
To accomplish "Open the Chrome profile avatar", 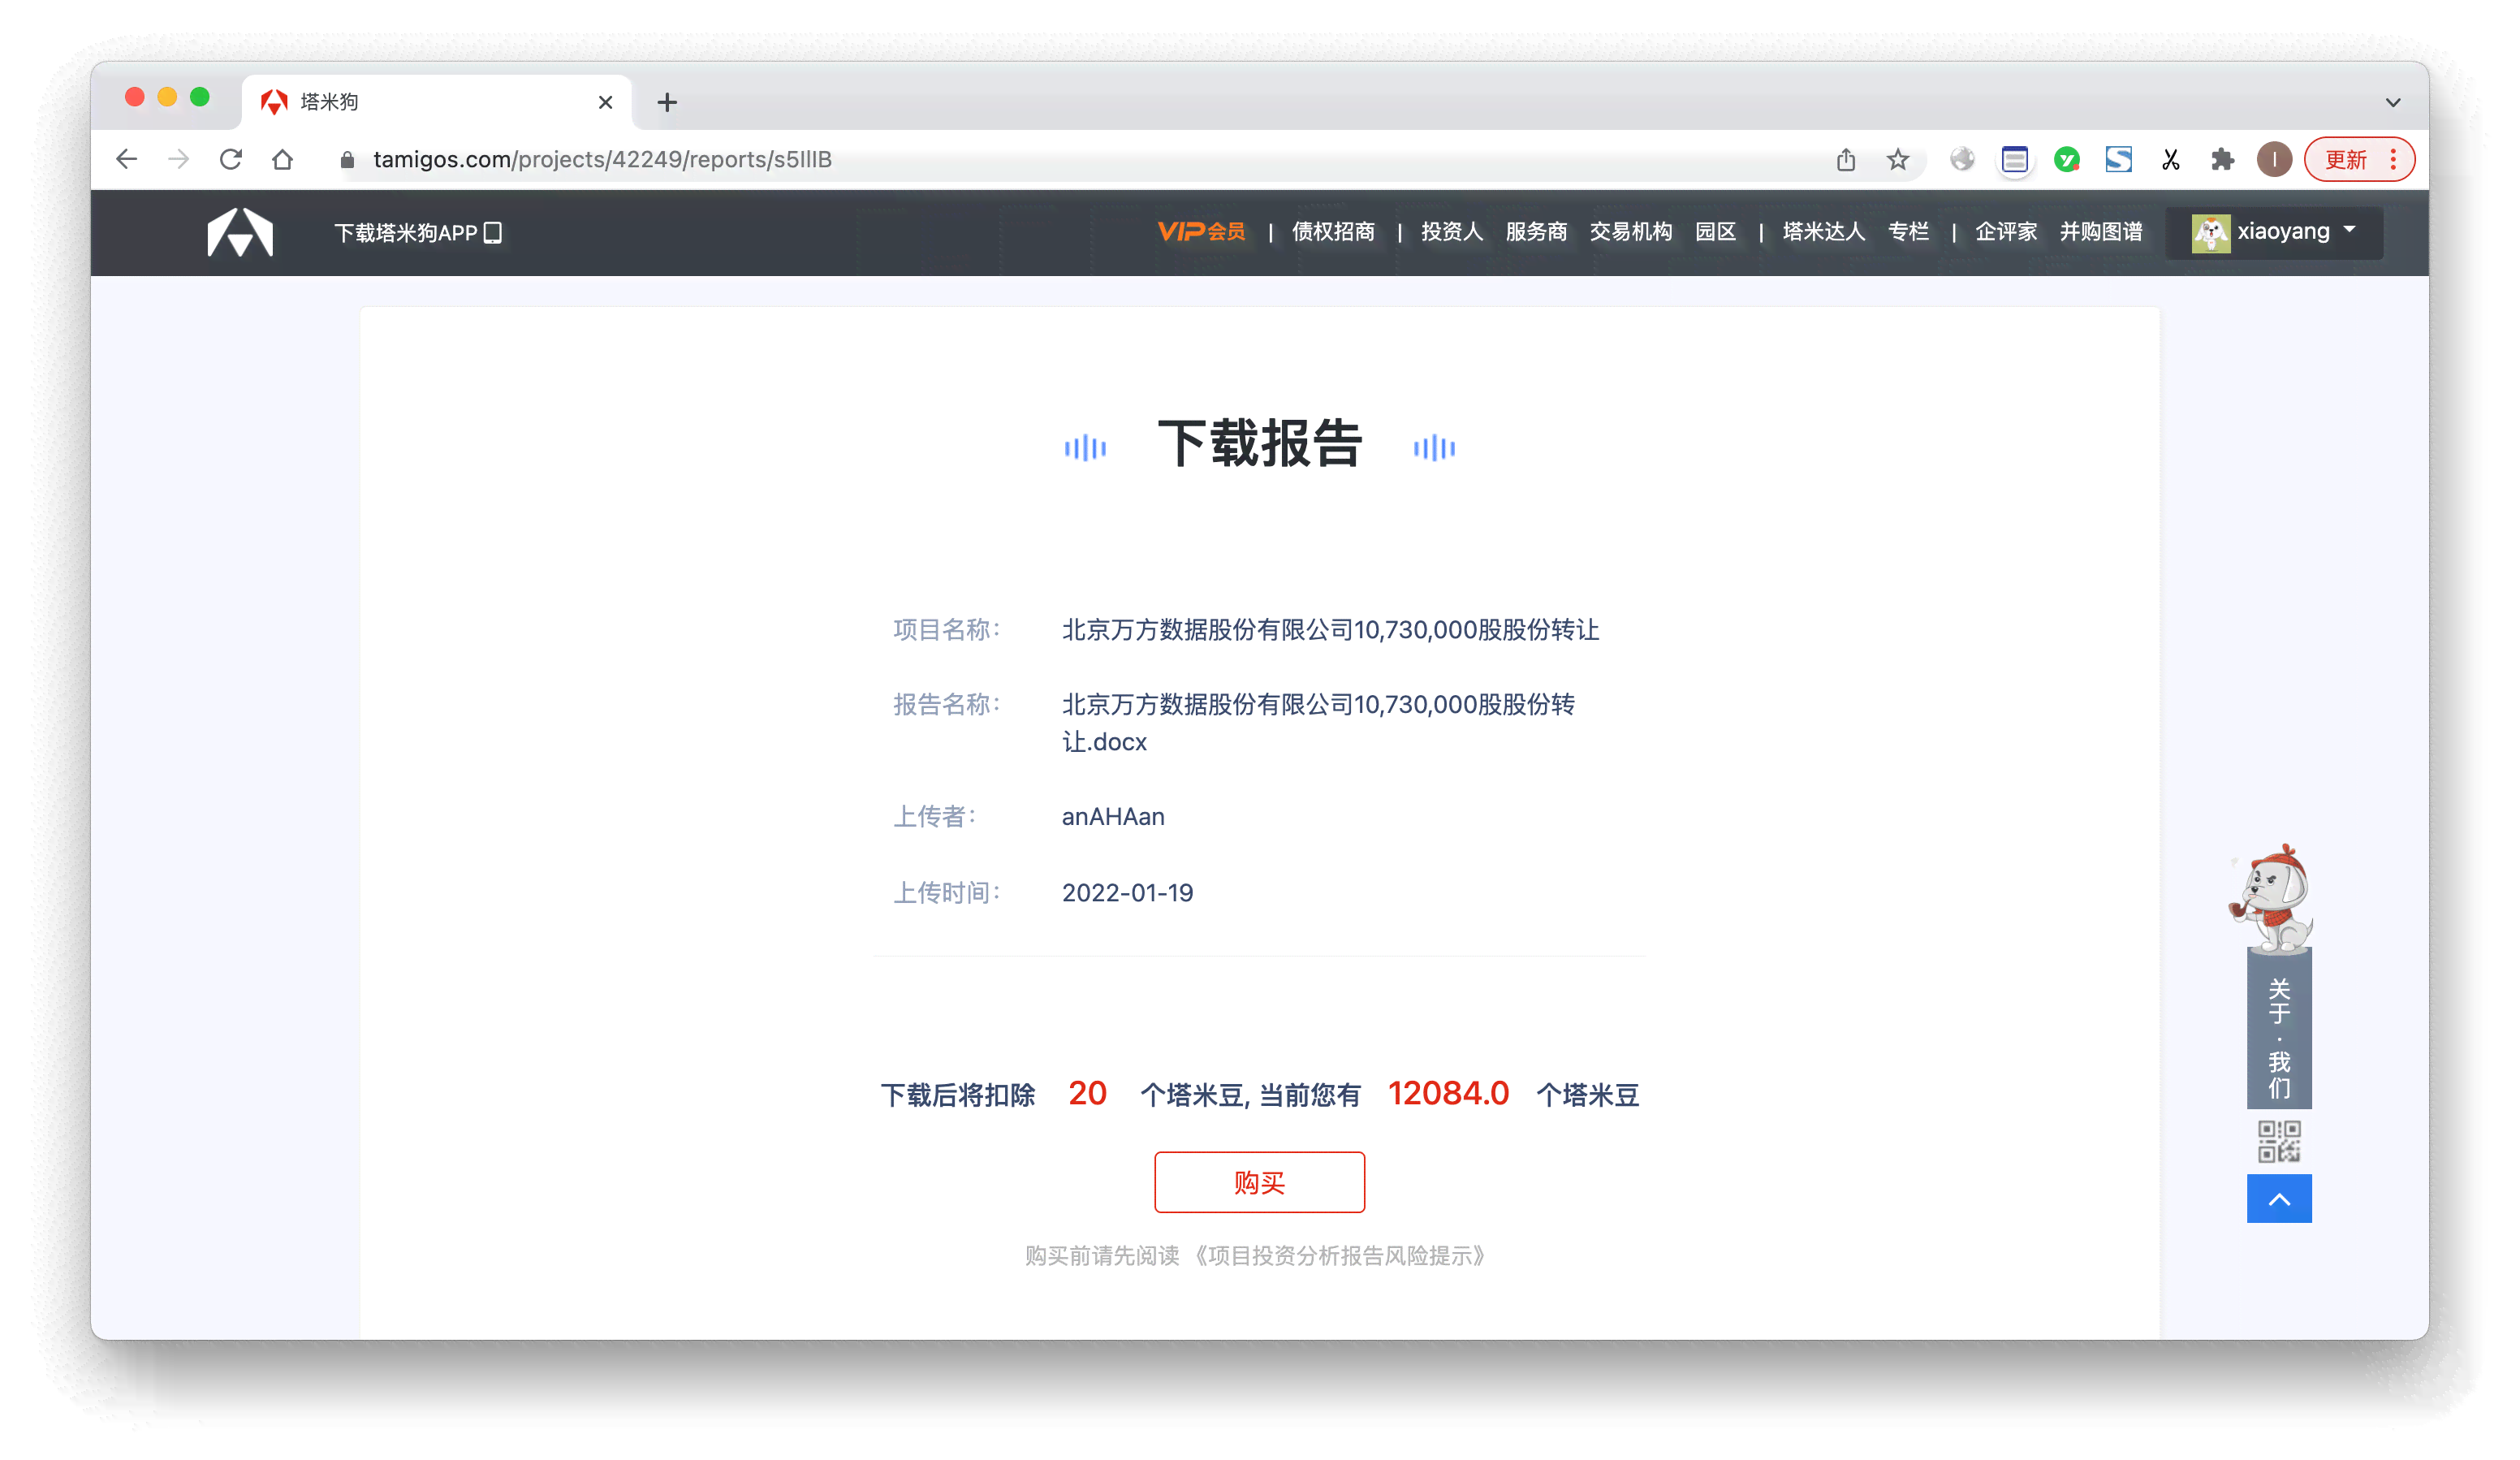I will point(2274,159).
